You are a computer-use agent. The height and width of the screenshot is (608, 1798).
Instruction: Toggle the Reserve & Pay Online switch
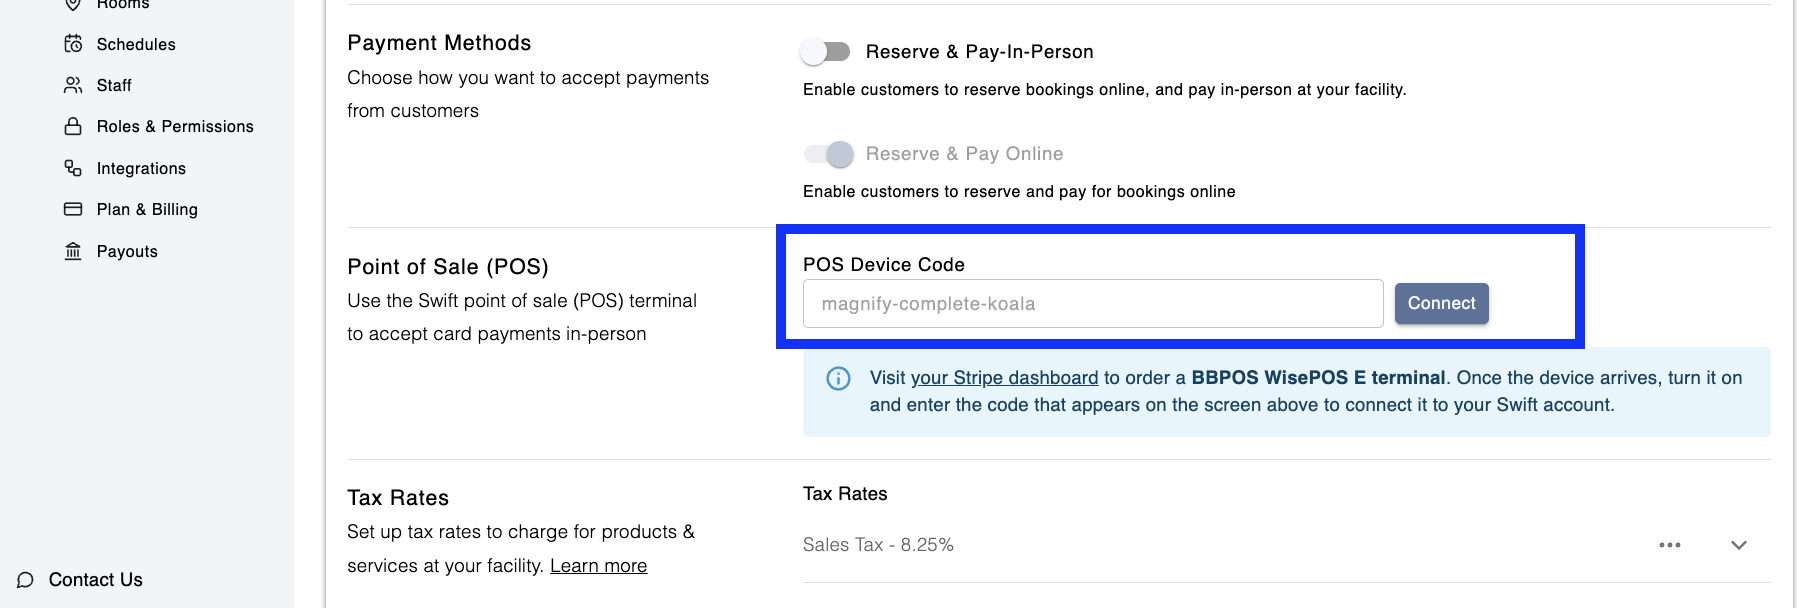point(828,154)
